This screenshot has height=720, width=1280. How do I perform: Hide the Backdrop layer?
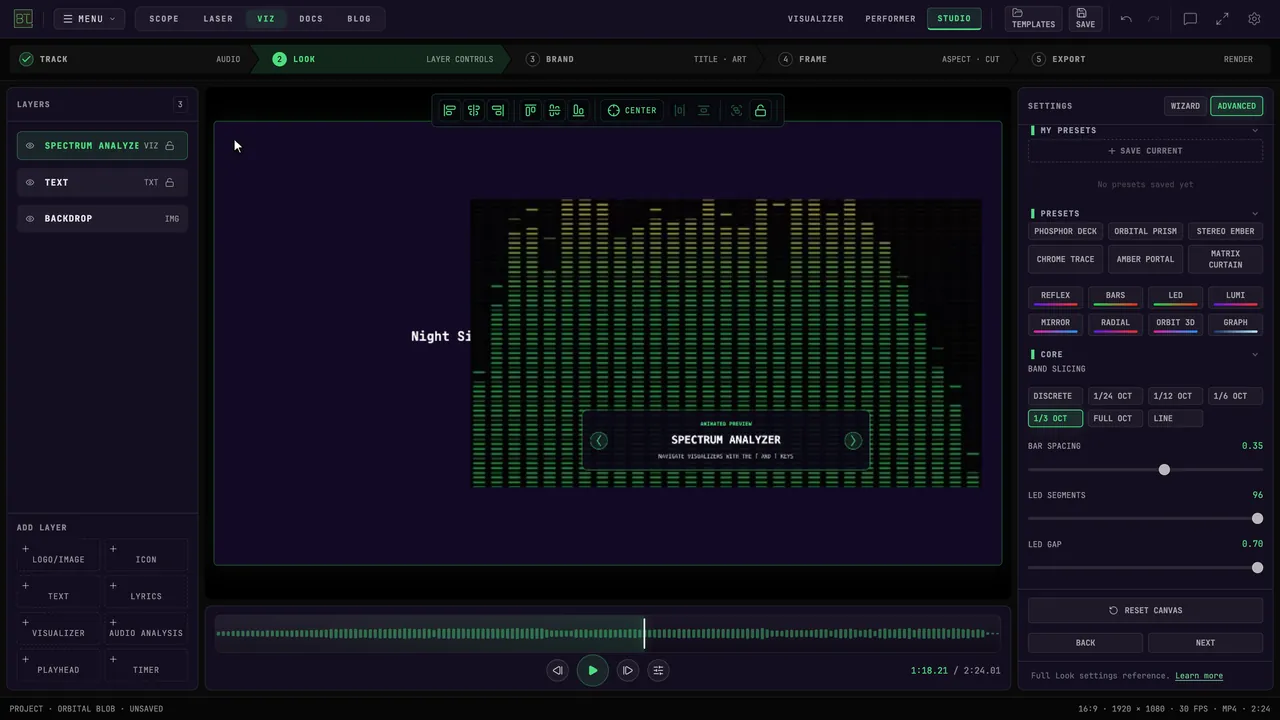point(30,218)
